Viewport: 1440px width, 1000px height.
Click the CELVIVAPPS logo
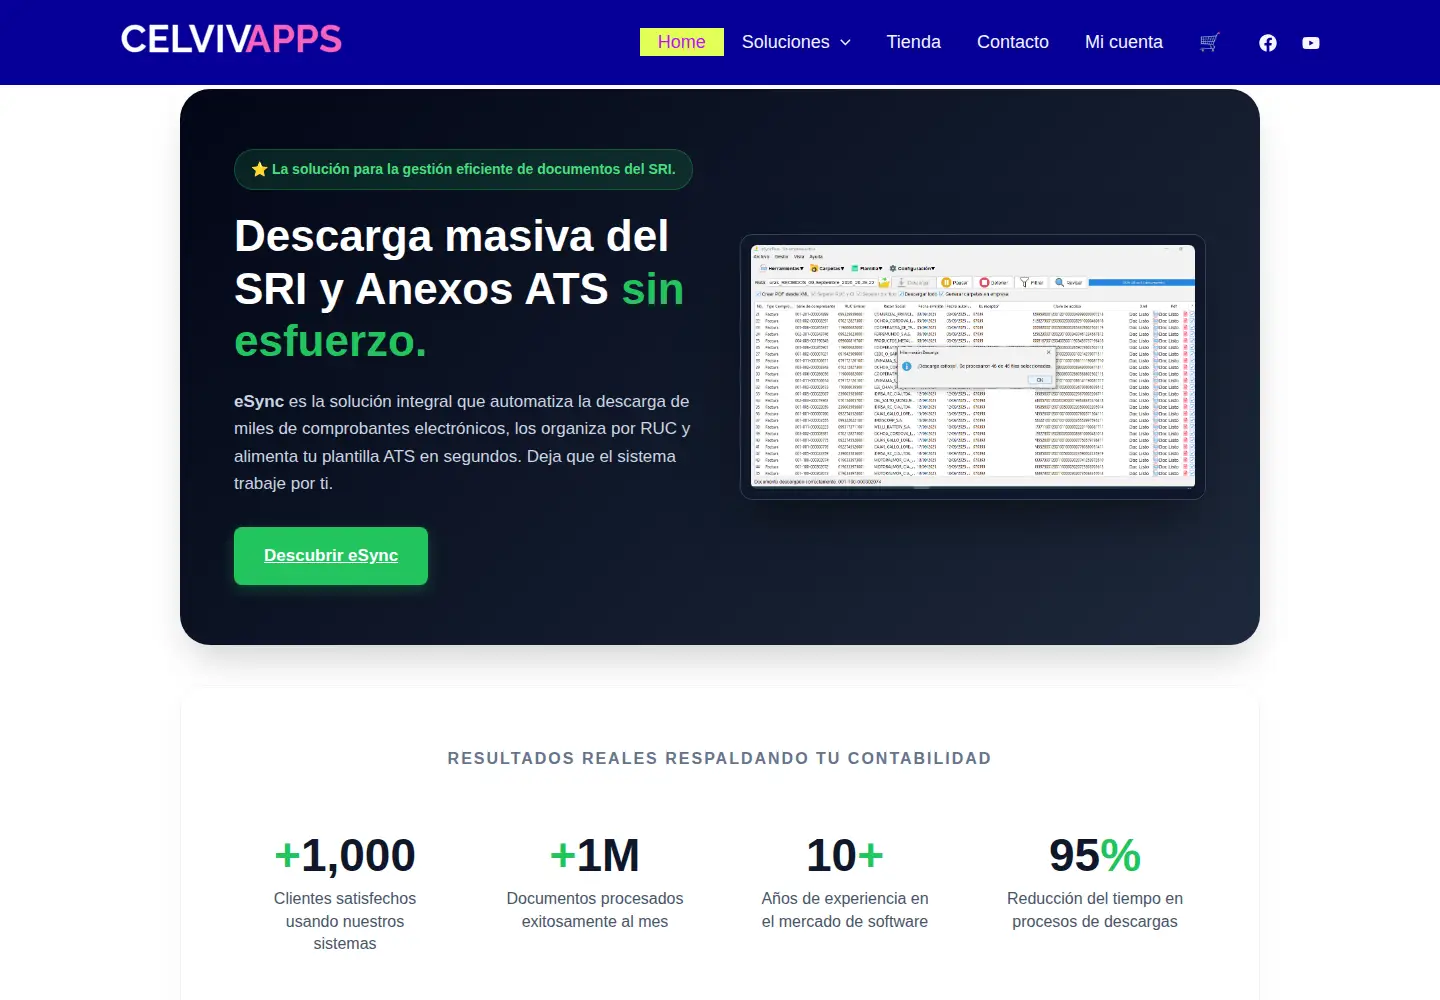(231, 39)
